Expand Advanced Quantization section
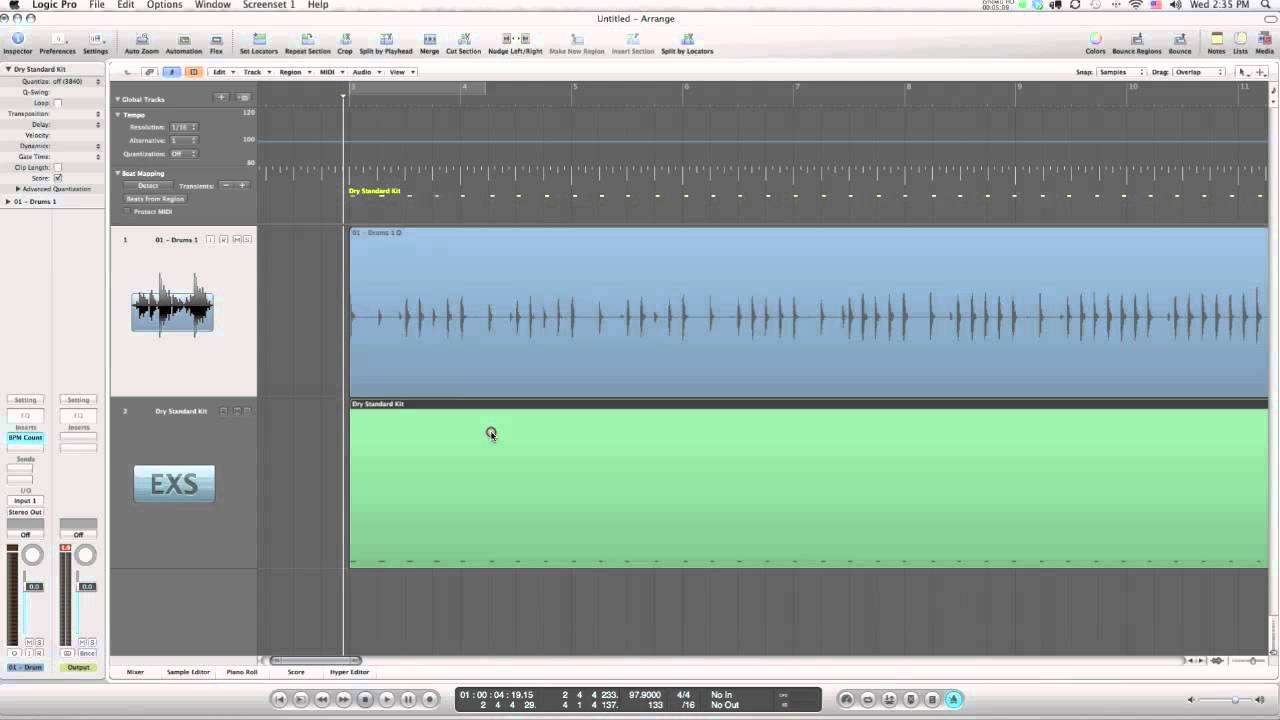The width and height of the screenshot is (1280, 720). [18, 189]
